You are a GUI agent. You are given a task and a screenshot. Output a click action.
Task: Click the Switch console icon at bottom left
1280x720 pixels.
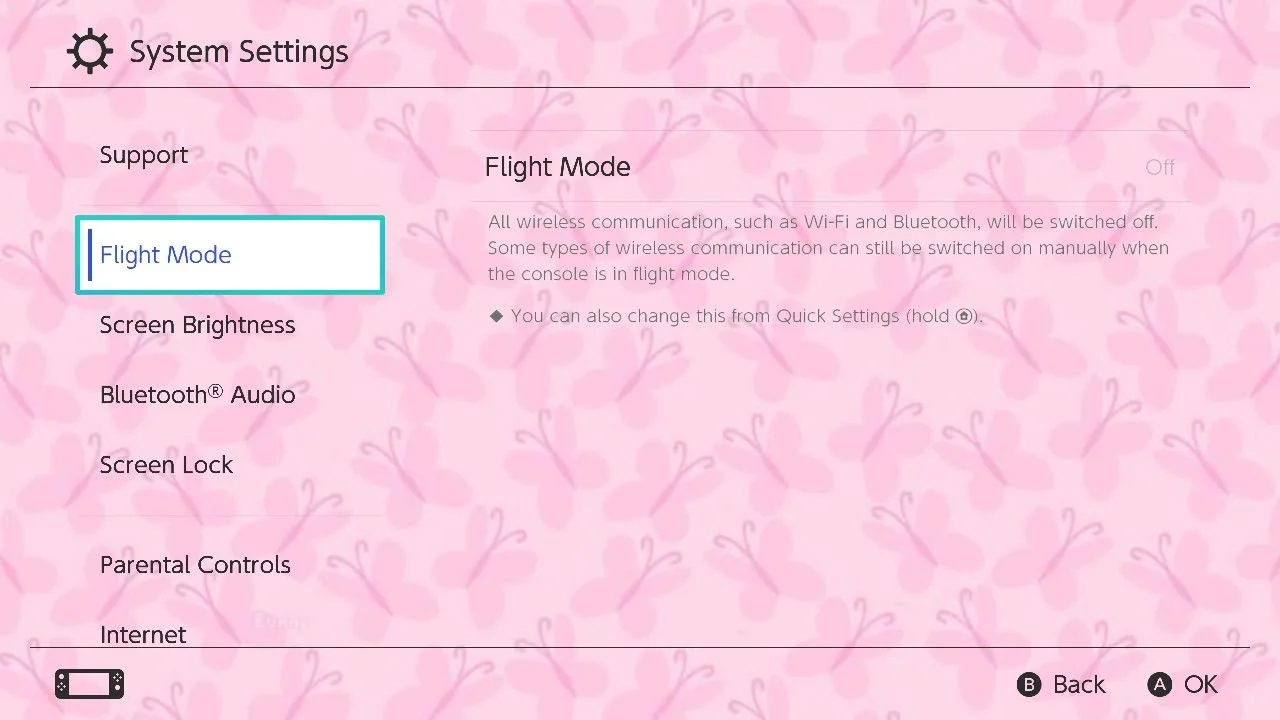click(x=89, y=684)
